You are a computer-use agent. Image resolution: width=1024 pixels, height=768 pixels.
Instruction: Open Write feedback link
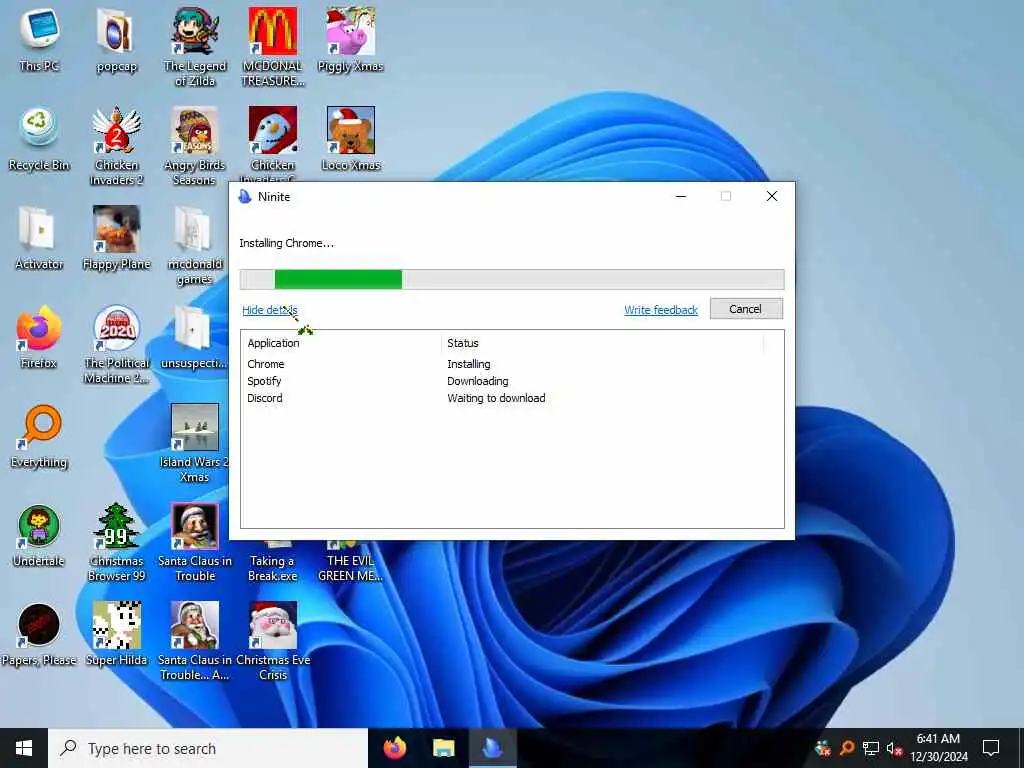(x=661, y=310)
